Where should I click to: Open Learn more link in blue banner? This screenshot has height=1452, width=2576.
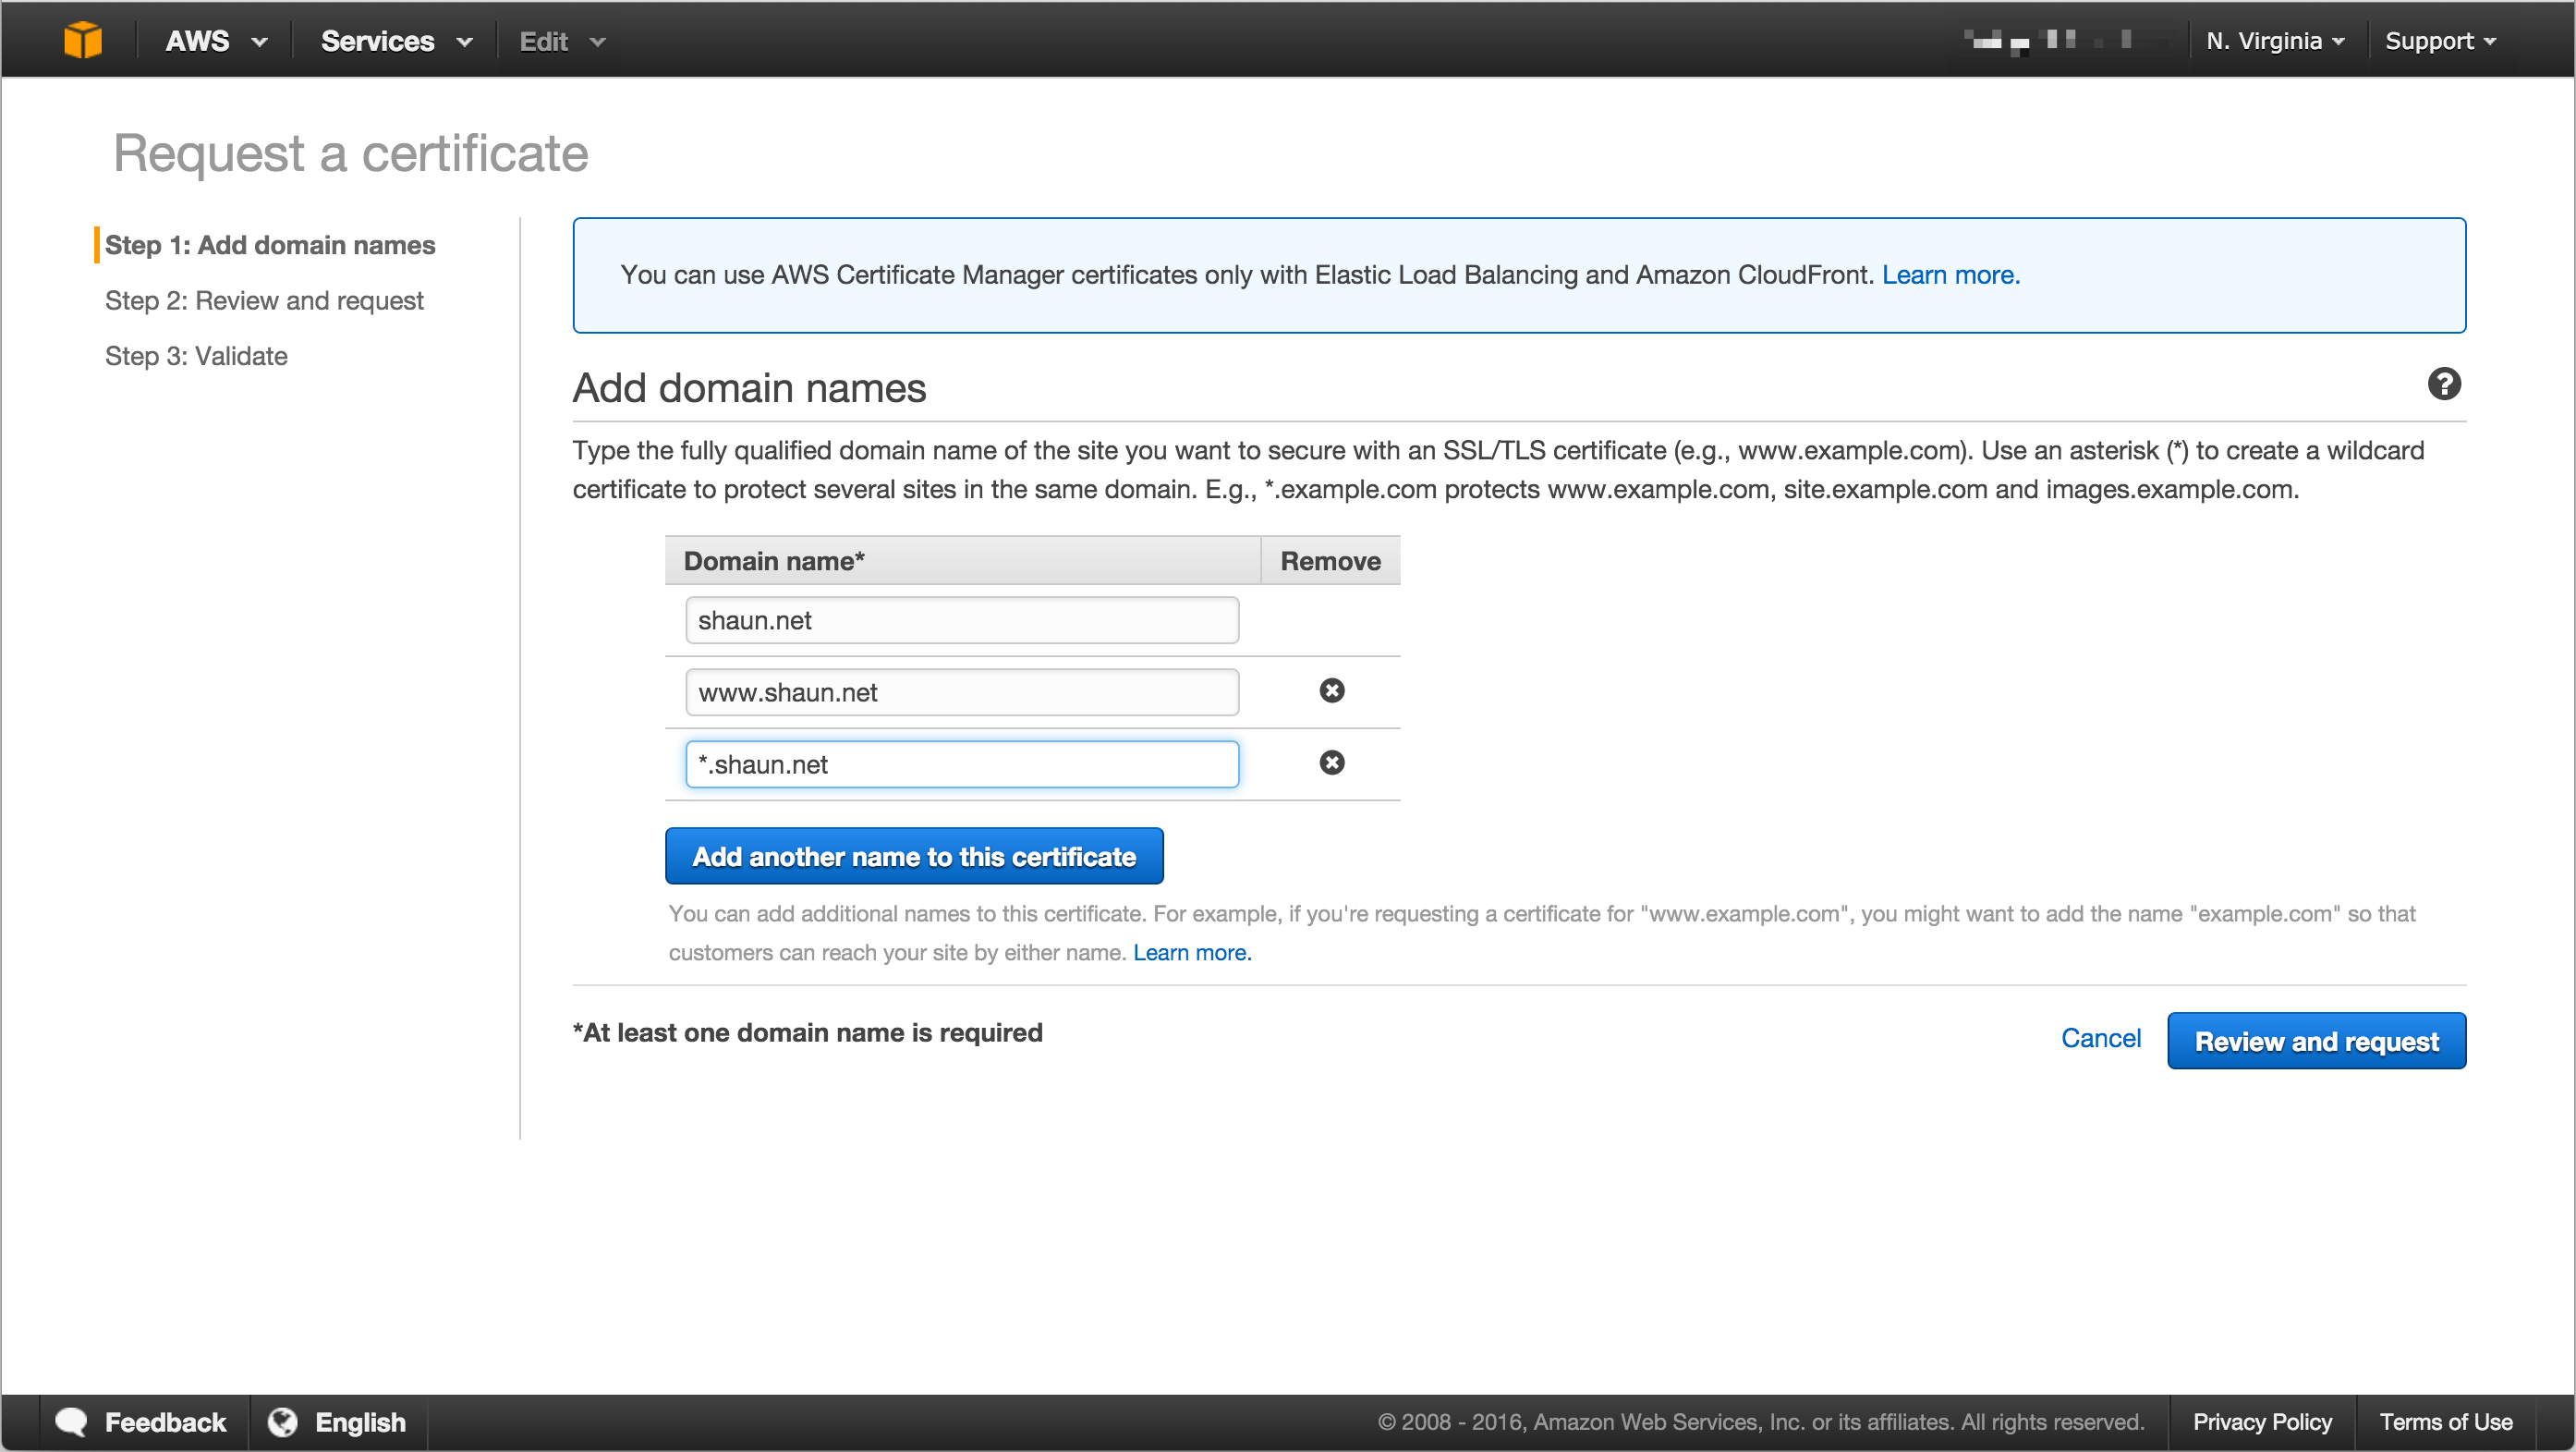(1950, 275)
